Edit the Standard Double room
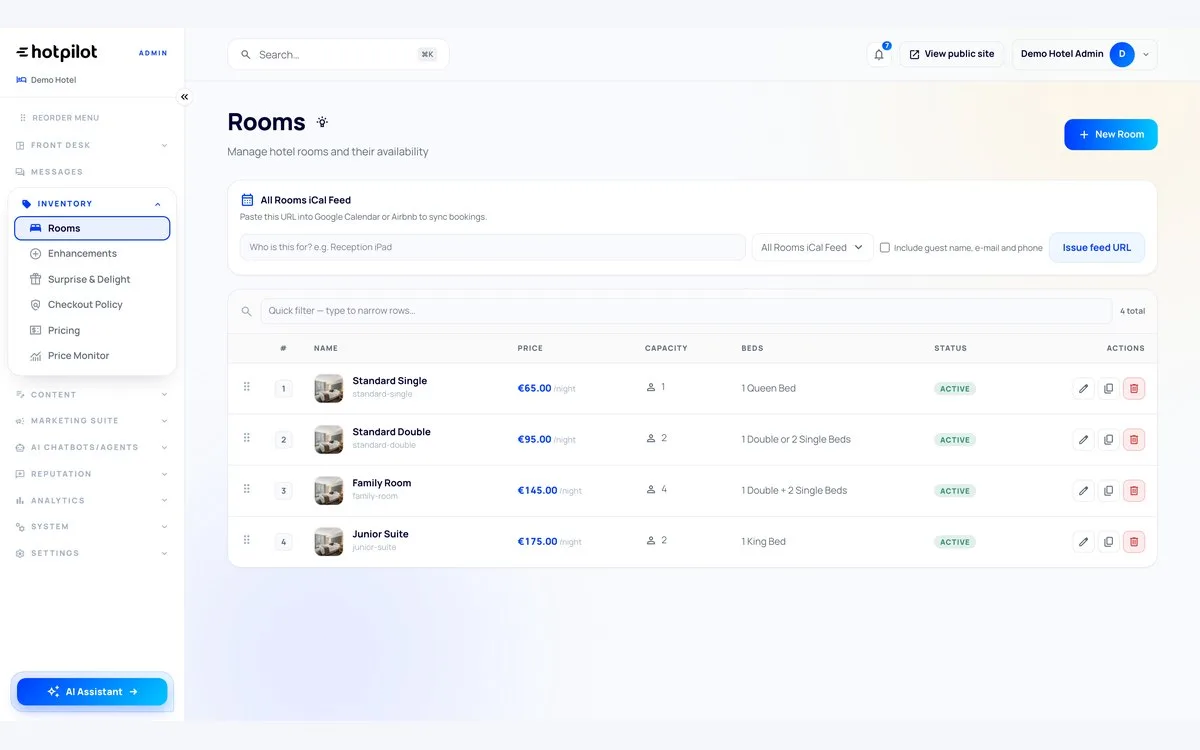The width and height of the screenshot is (1200, 750). point(1083,439)
